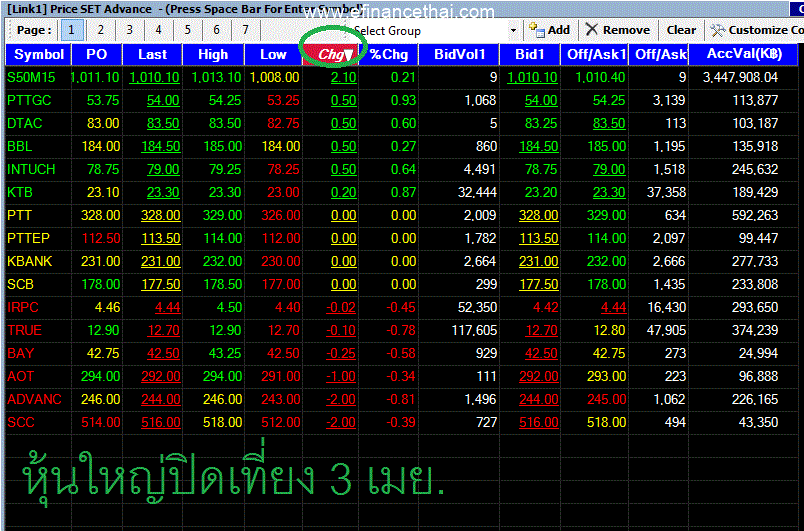The height and width of the screenshot is (531, 804).
Task: Click TRUE BidVol1 value 117,605
Action: coord(474,331)
